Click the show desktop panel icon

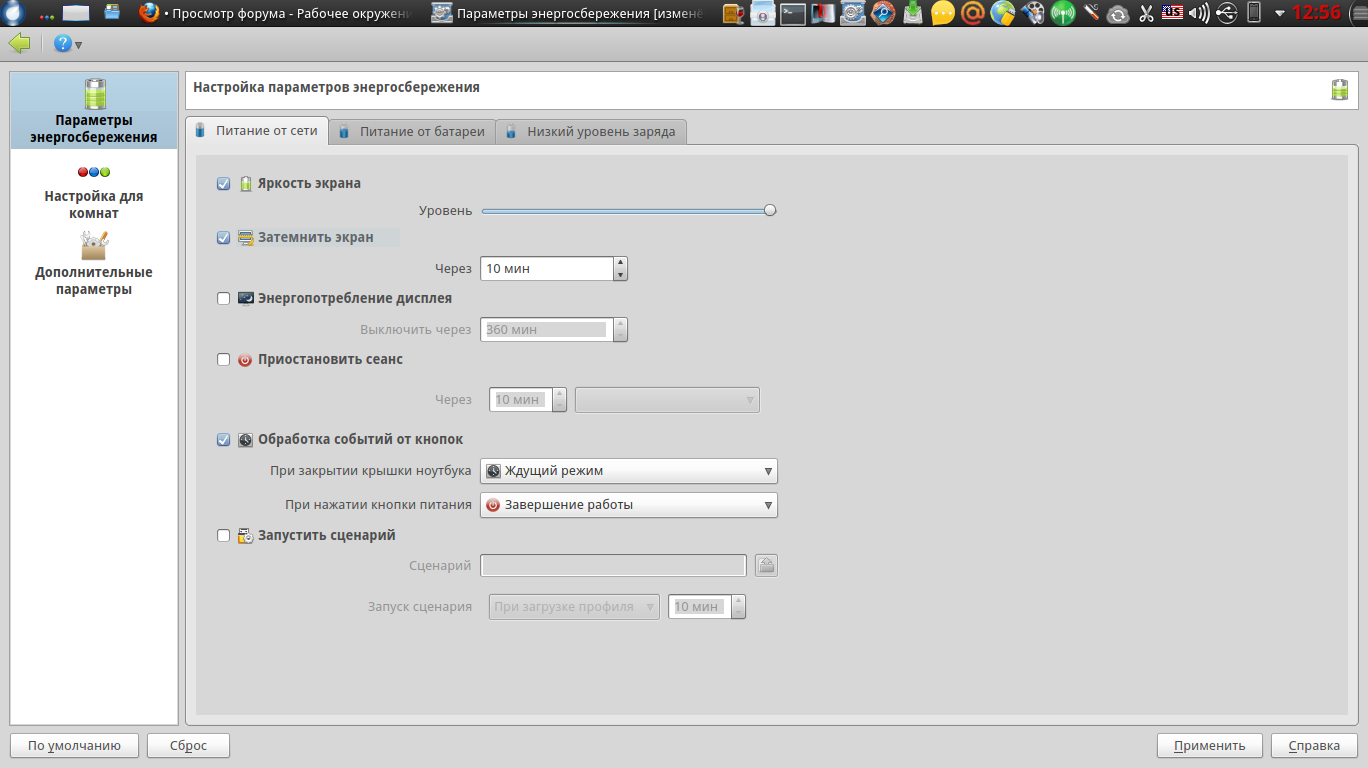click(76, 13)
